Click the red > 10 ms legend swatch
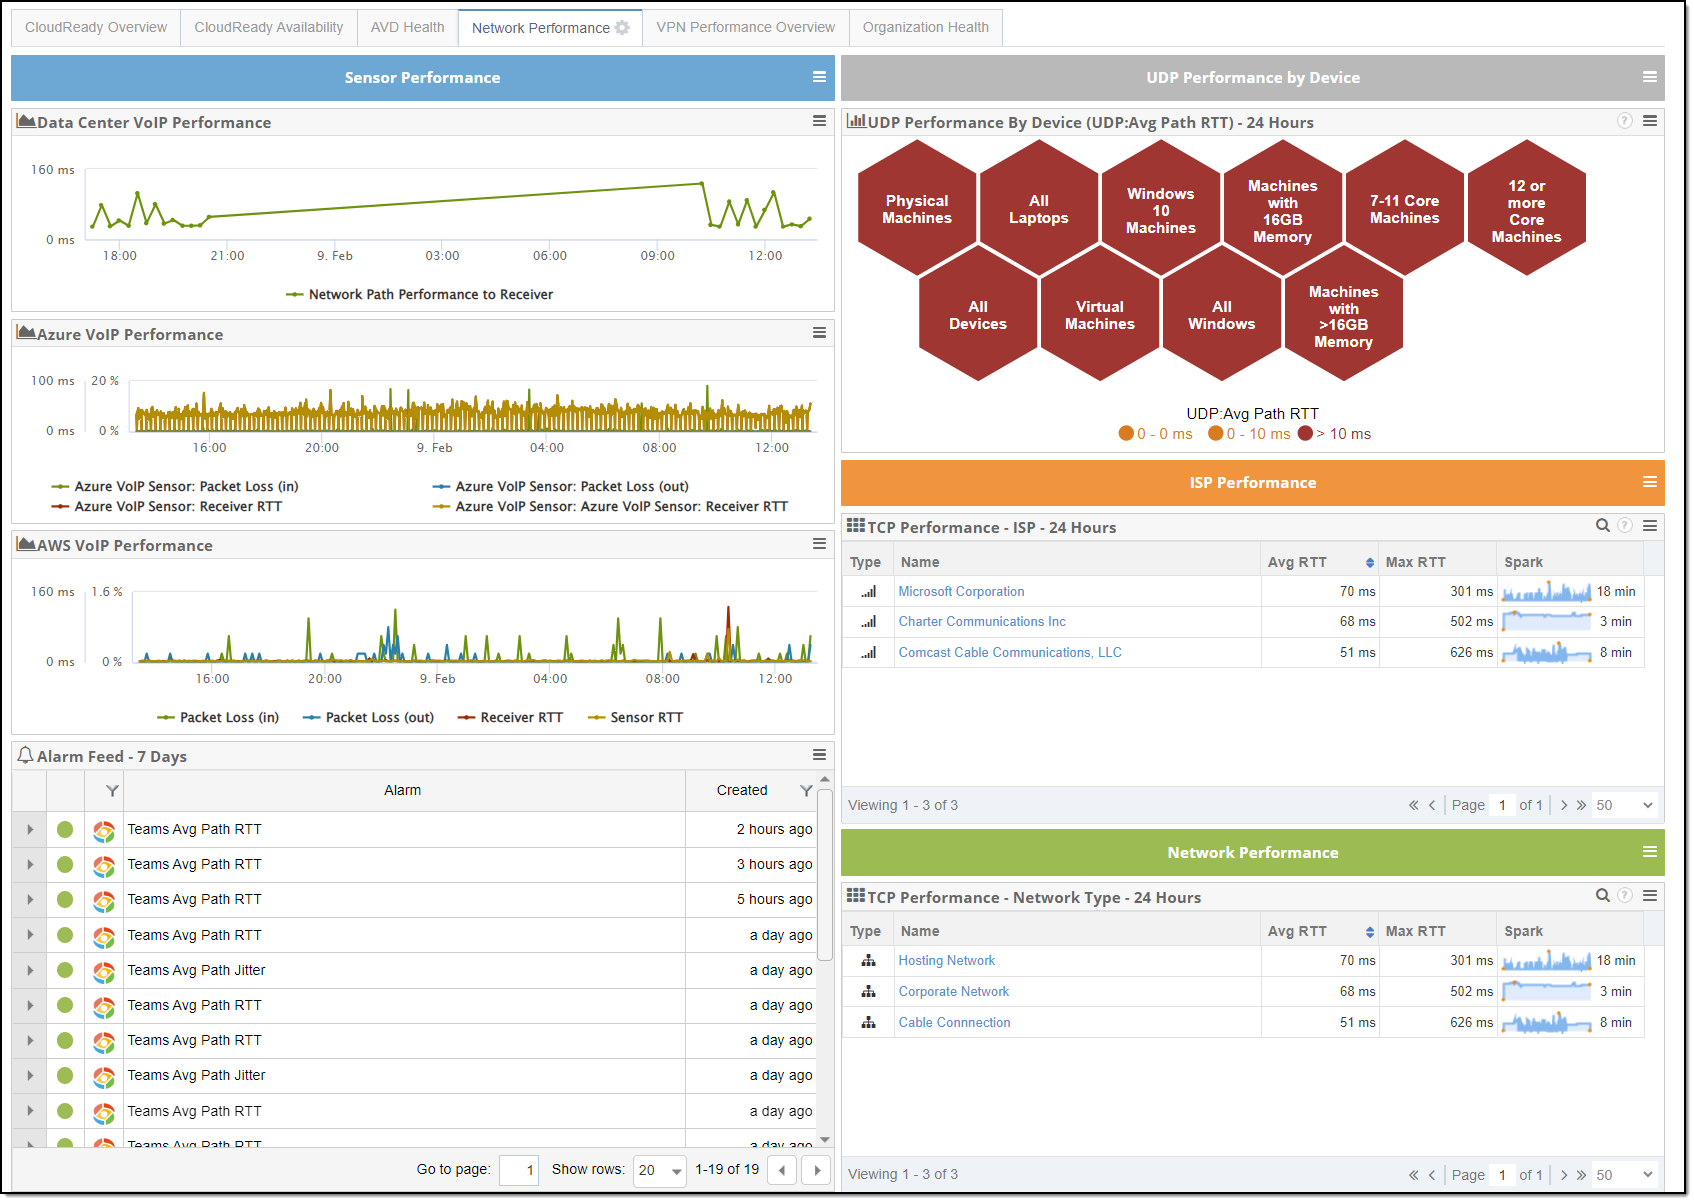The height and width of the screenshot is (1202, 1694). coord(1304,434)
